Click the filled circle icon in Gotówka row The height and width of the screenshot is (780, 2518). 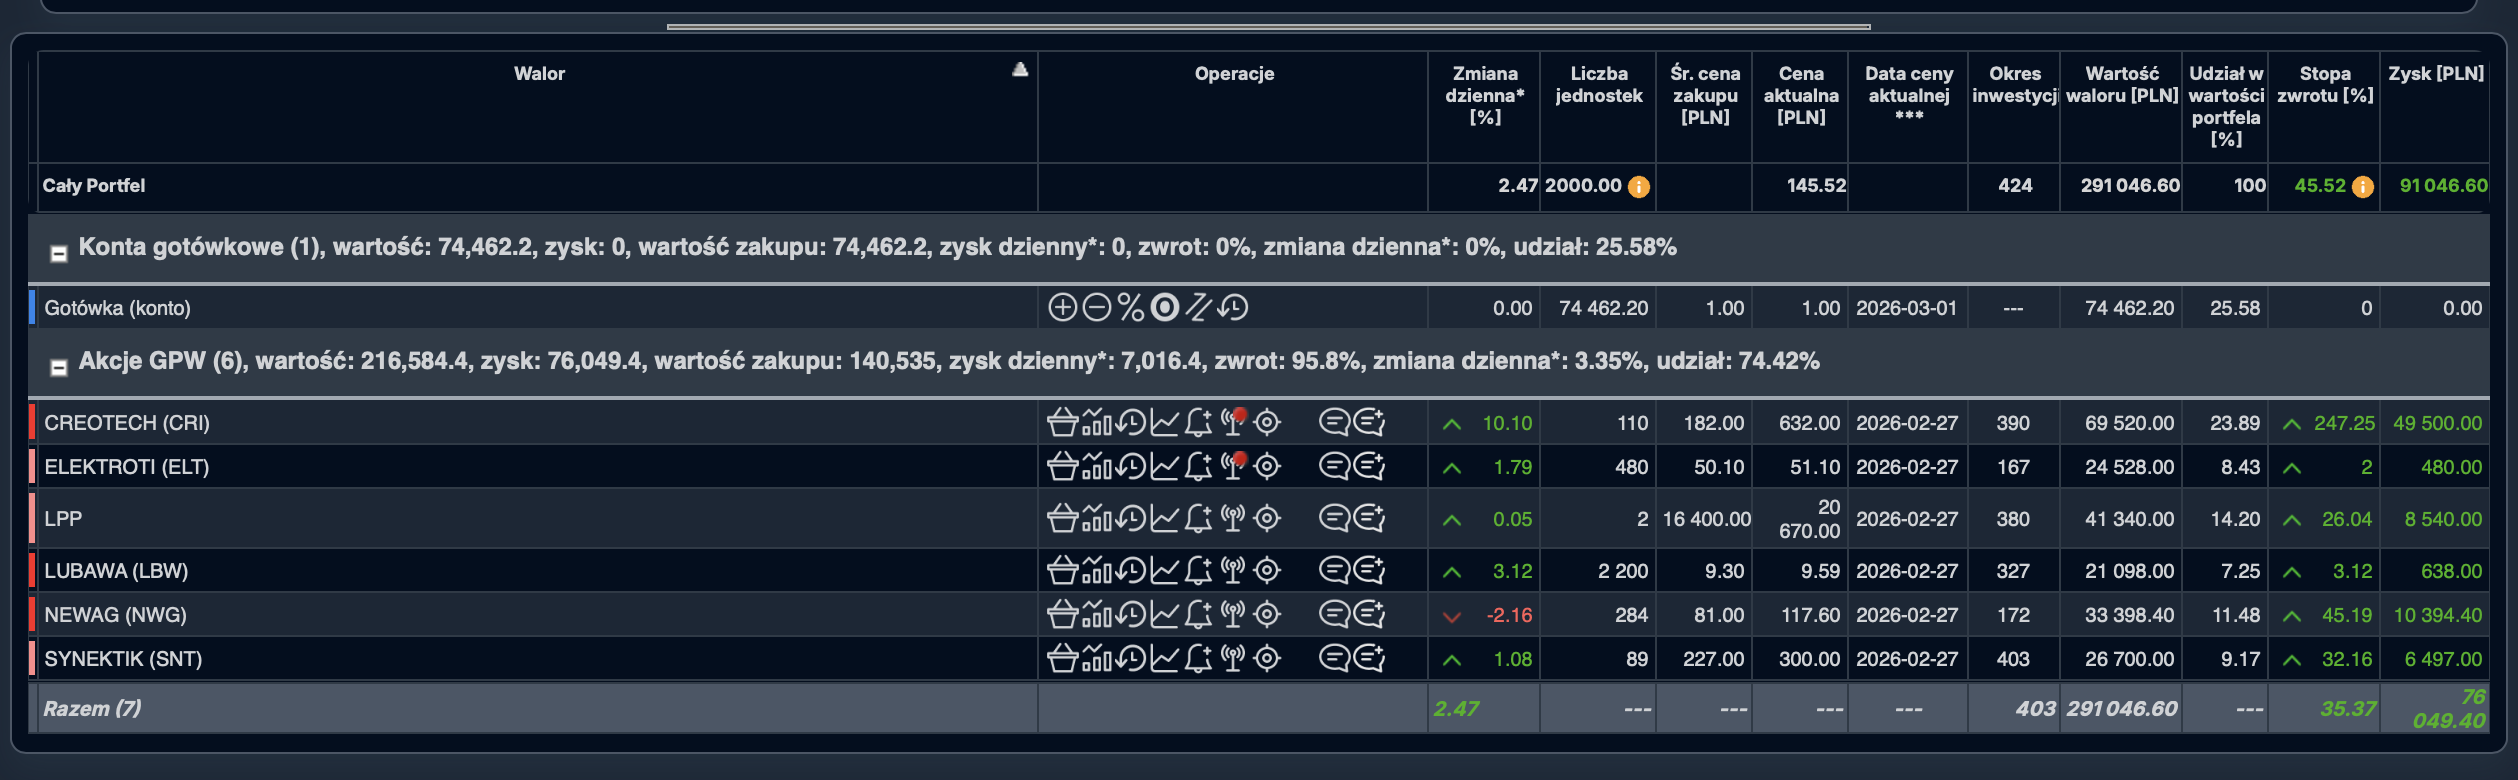pos(1164,307)
